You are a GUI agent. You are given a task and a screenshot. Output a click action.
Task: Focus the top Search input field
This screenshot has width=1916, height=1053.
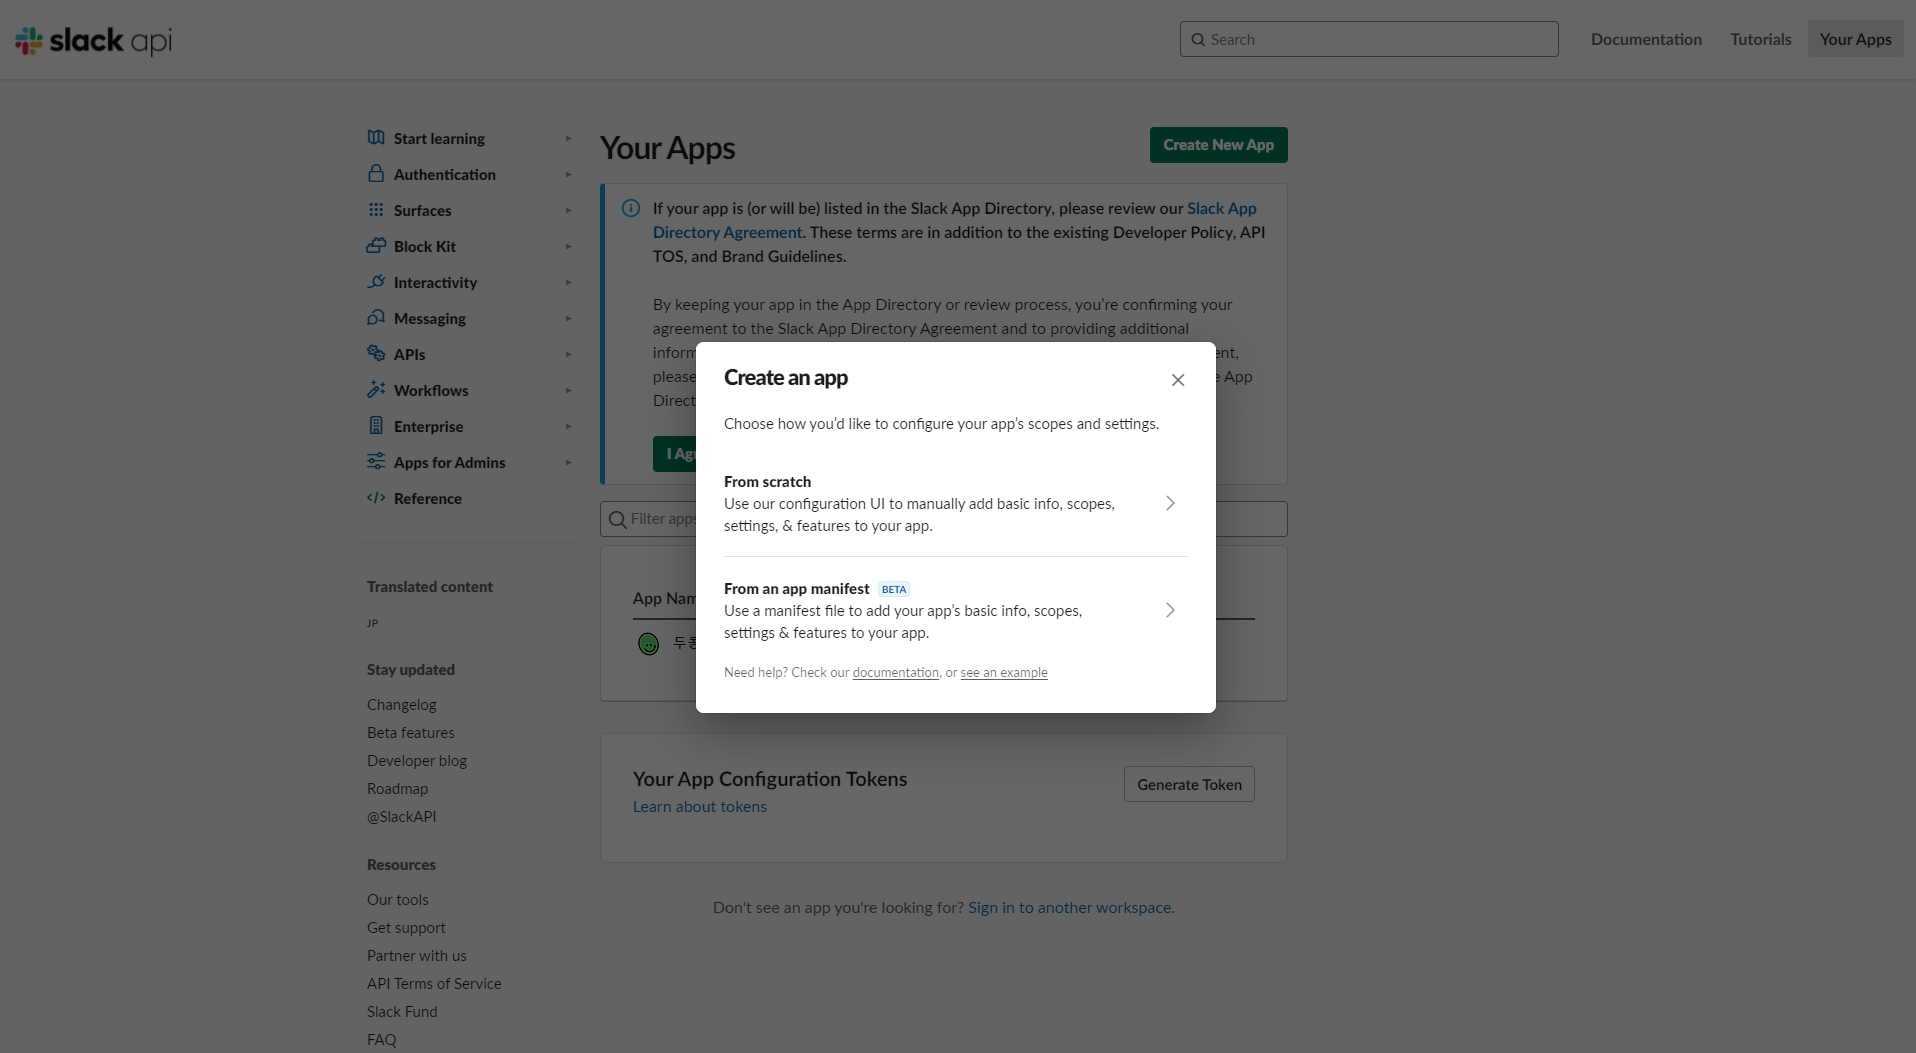[1369, 39]
